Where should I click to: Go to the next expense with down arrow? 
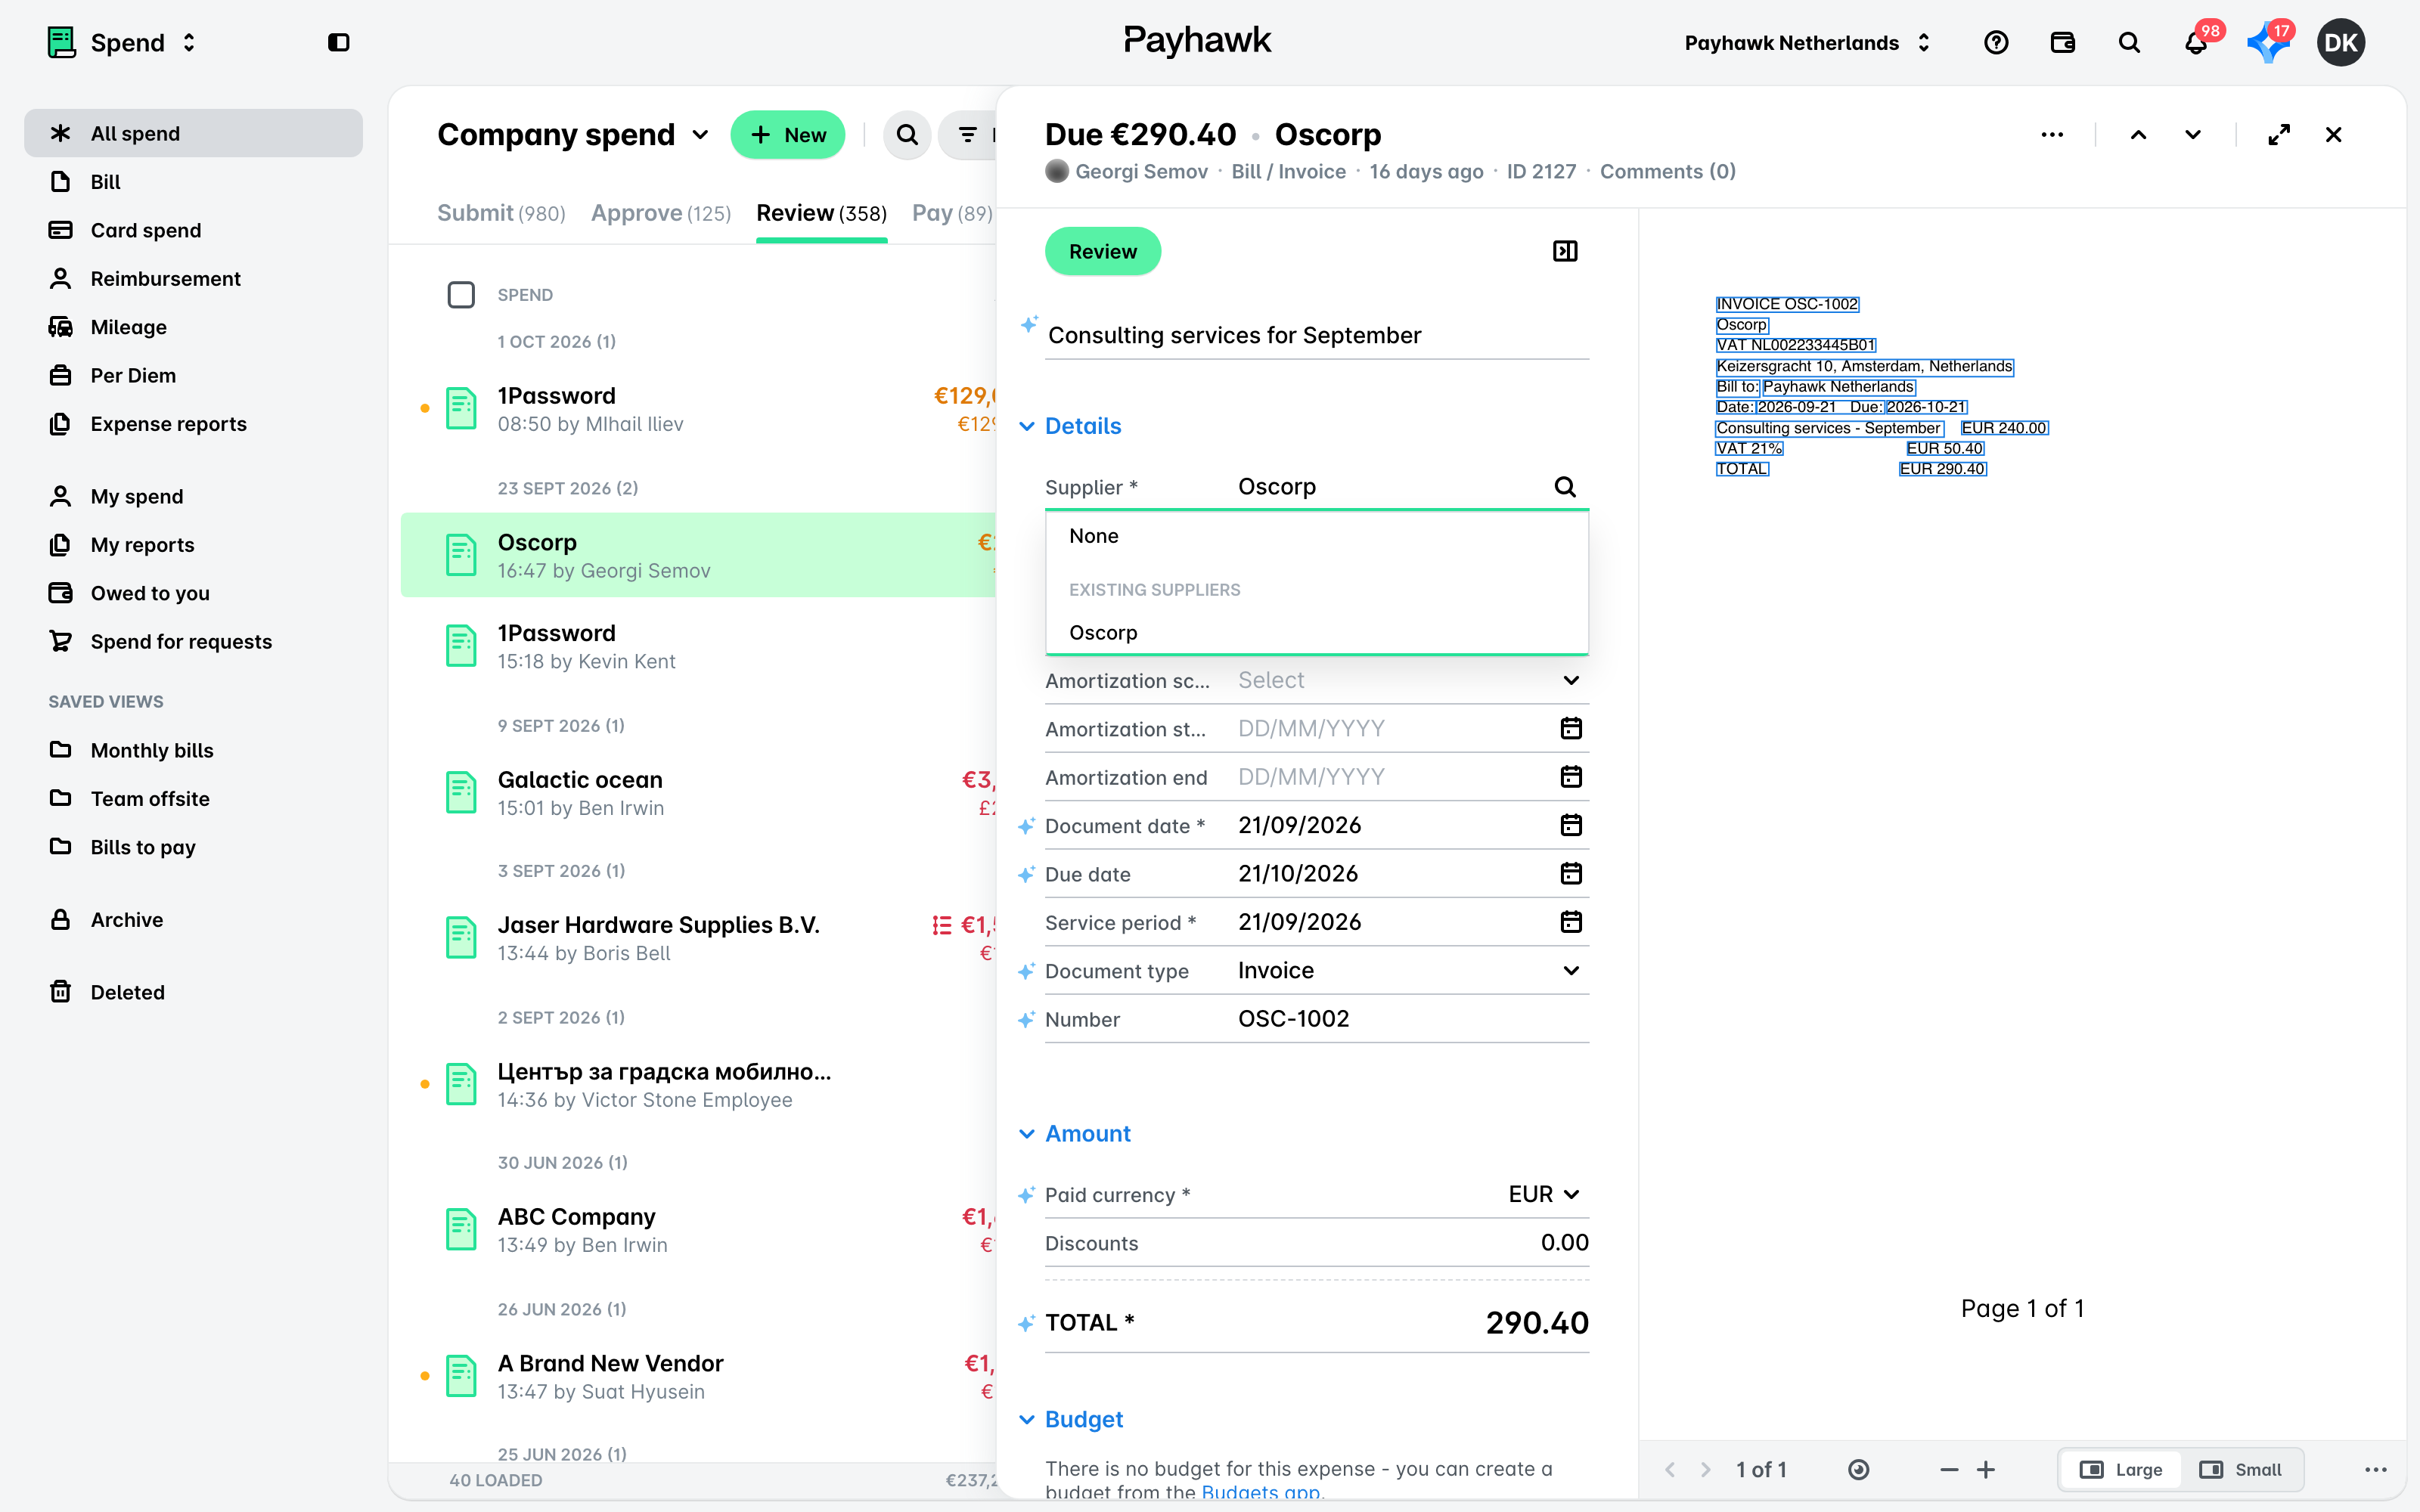[x=2193, y=135]
